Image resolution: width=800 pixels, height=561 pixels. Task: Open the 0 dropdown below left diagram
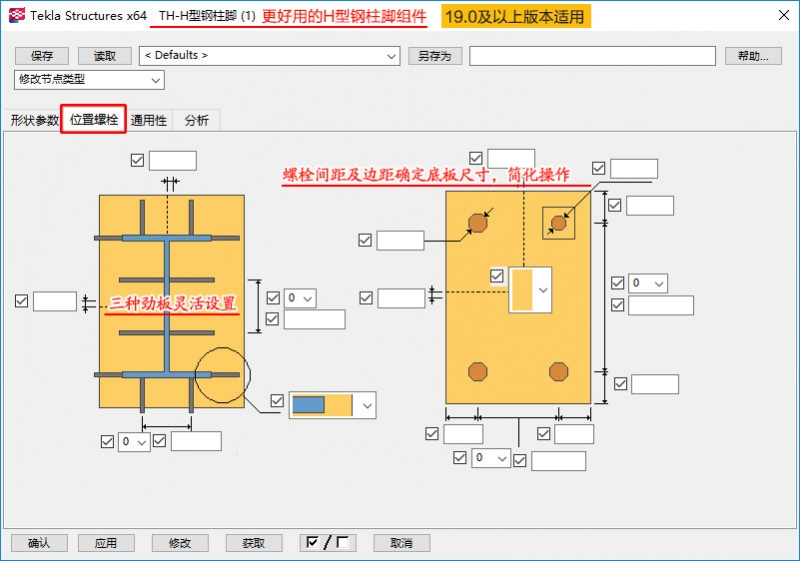134,442
